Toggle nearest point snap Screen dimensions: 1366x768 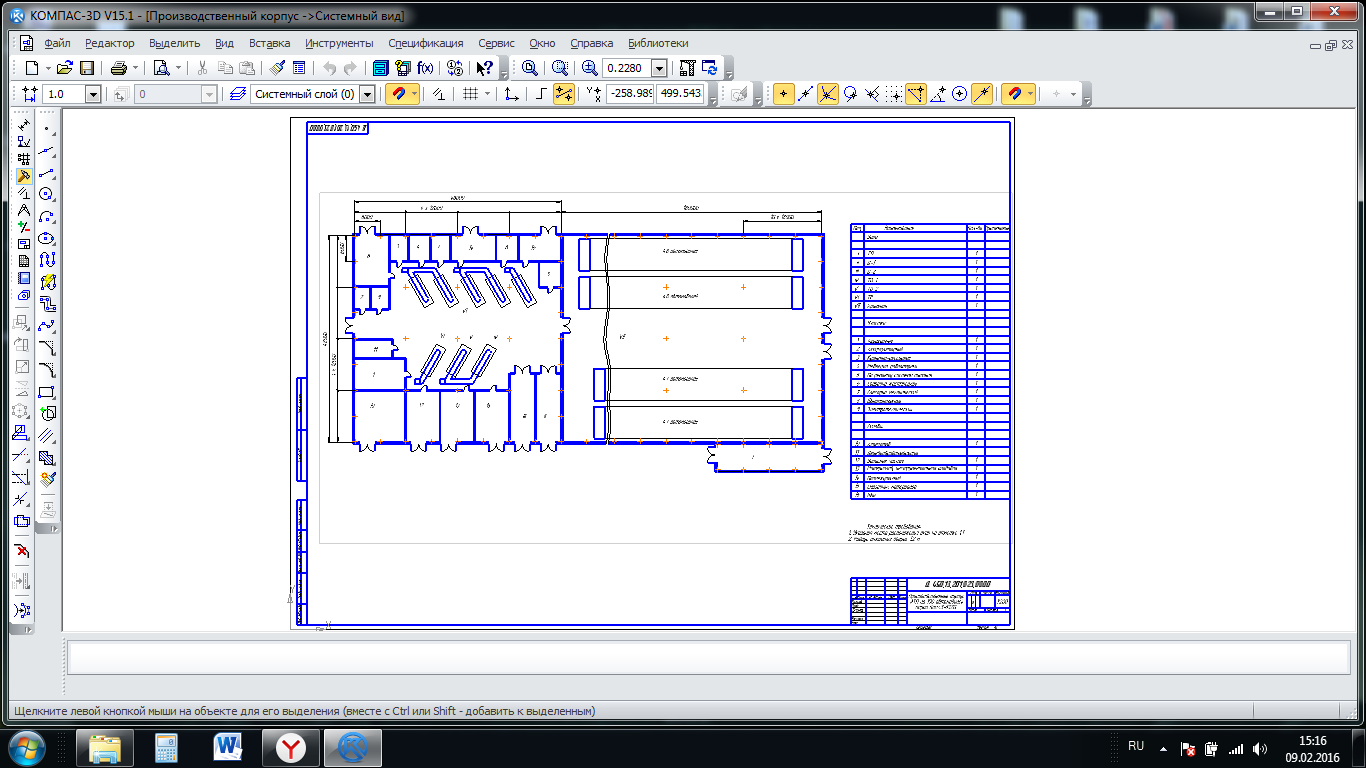(x=782, y=94)
